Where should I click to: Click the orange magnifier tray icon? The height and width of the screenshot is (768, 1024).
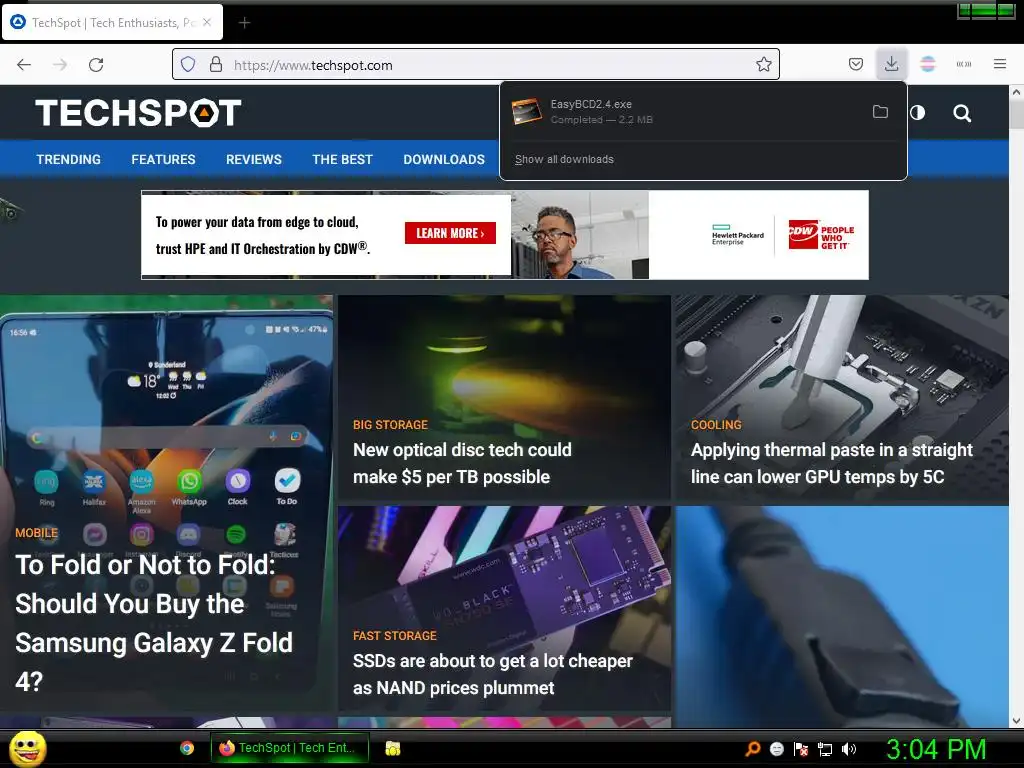click(x=753, y=749)
